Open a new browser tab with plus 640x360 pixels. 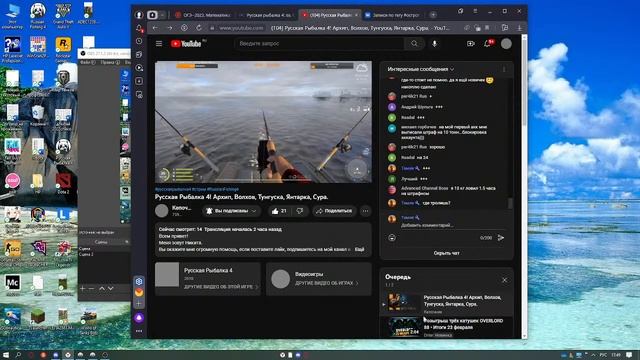coord(433,15)
